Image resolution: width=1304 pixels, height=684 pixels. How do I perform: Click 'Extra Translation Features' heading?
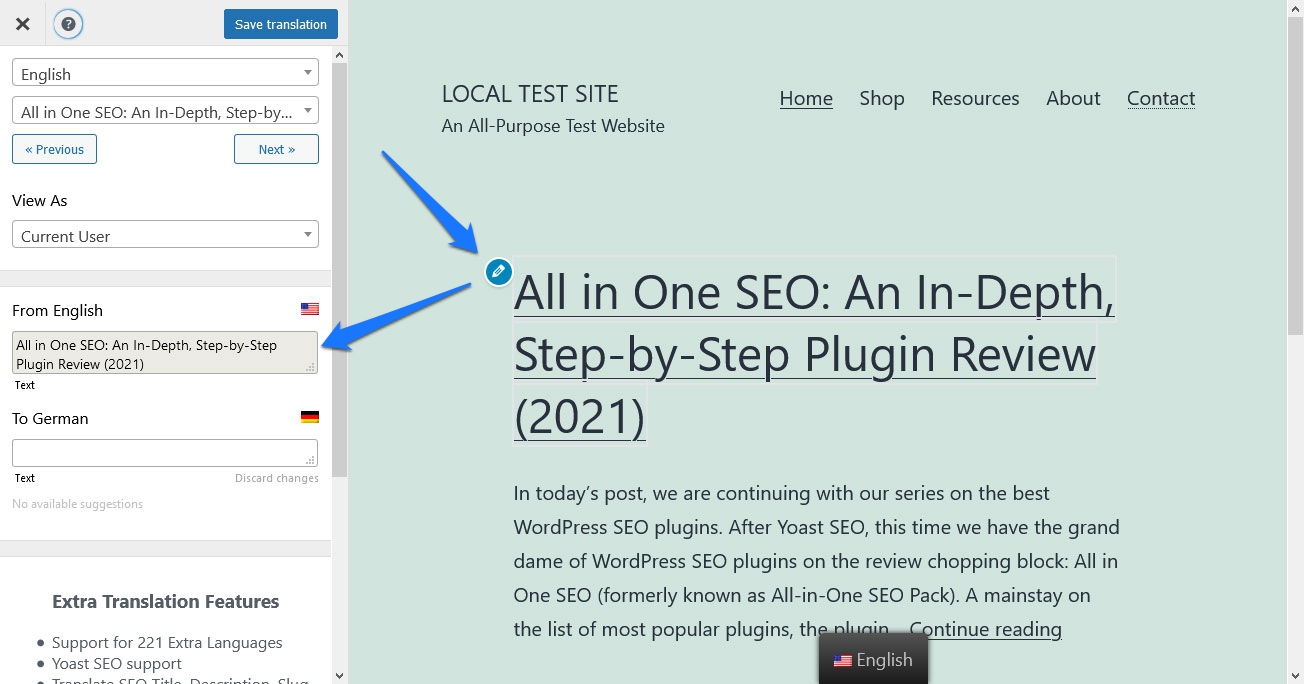coord(166,601)
